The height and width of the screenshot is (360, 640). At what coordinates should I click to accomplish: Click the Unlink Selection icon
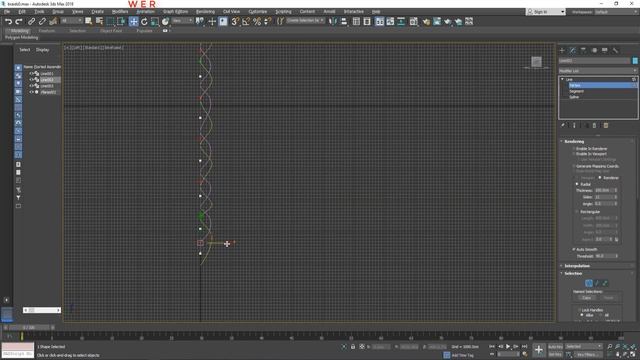click(42, 22)
